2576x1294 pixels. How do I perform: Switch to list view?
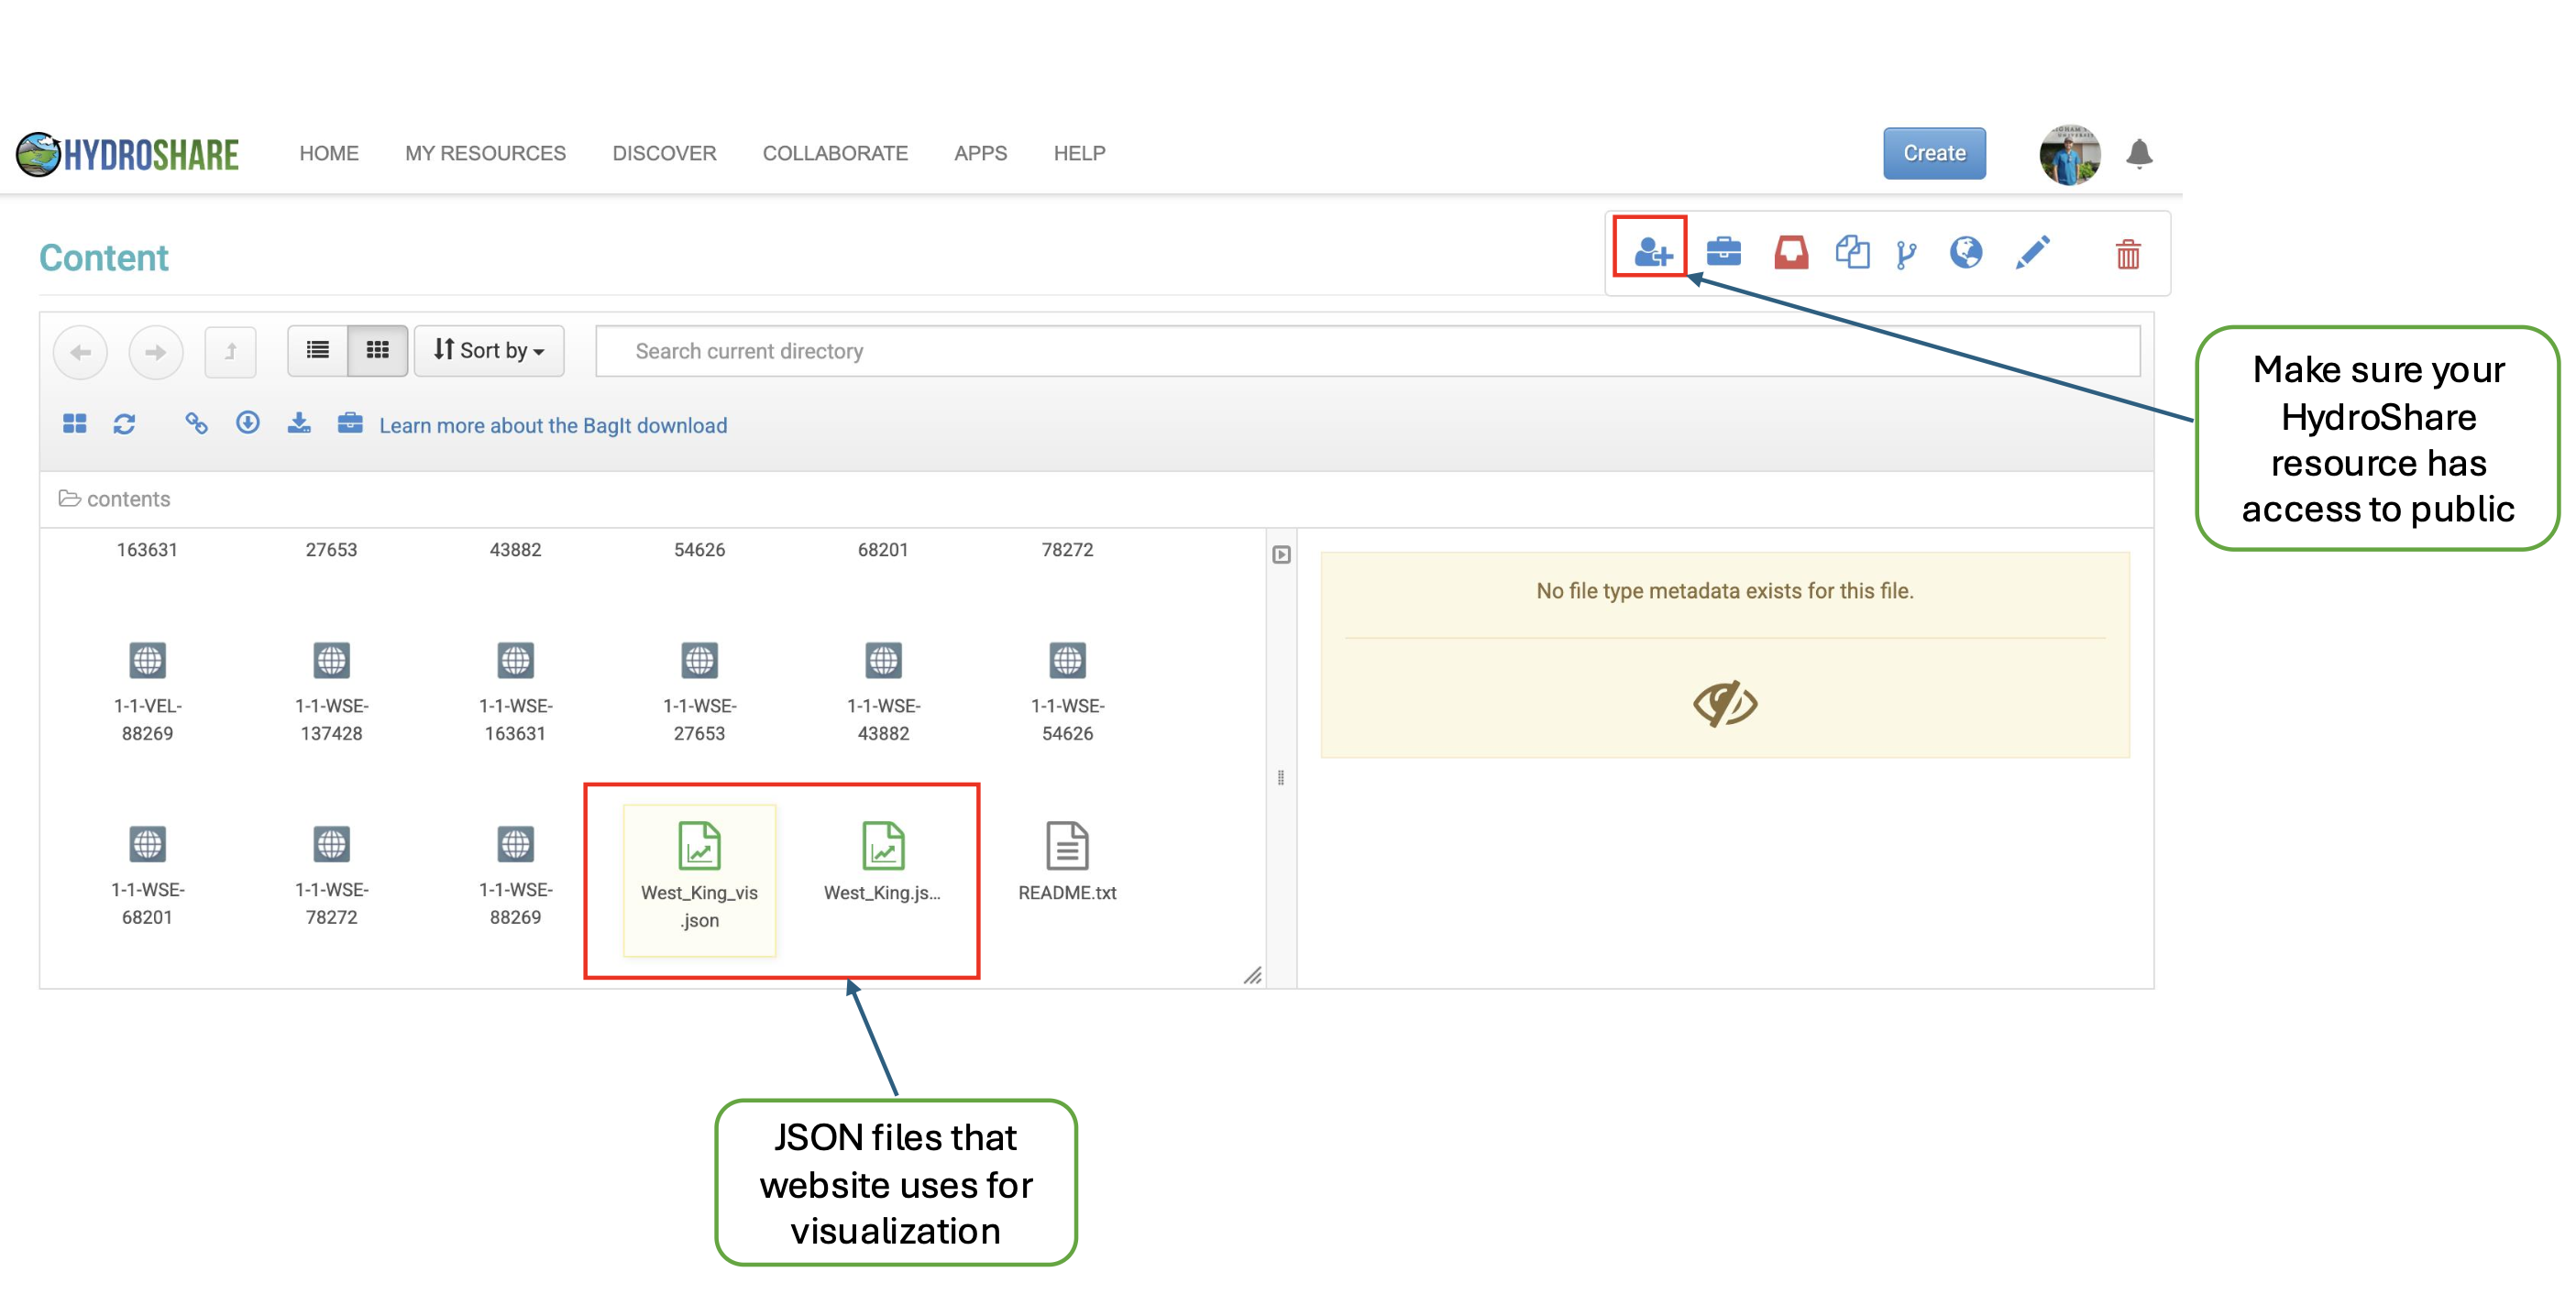[318, 350]
